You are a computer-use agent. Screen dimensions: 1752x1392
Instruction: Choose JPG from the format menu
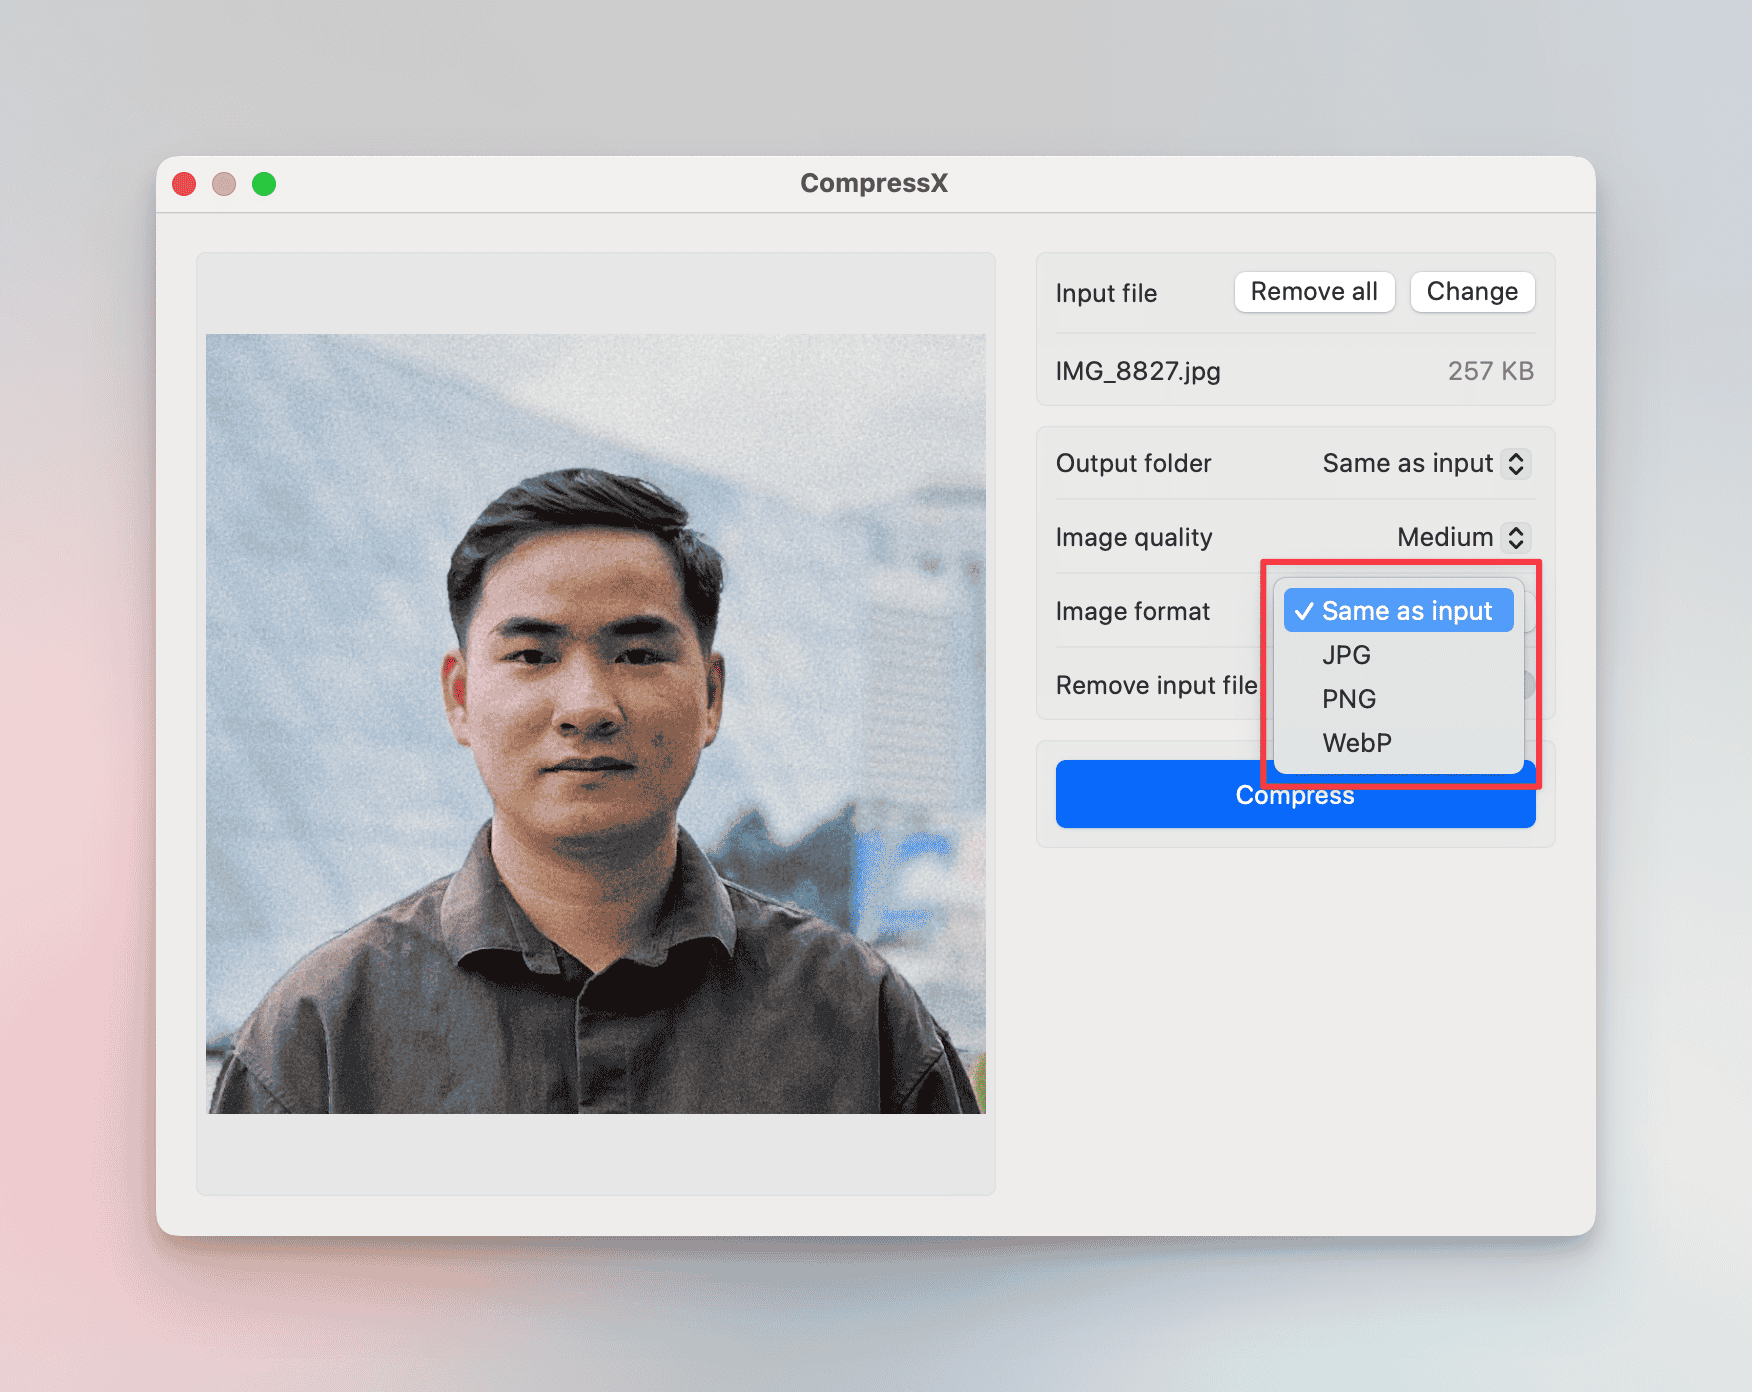[1346, 655]
